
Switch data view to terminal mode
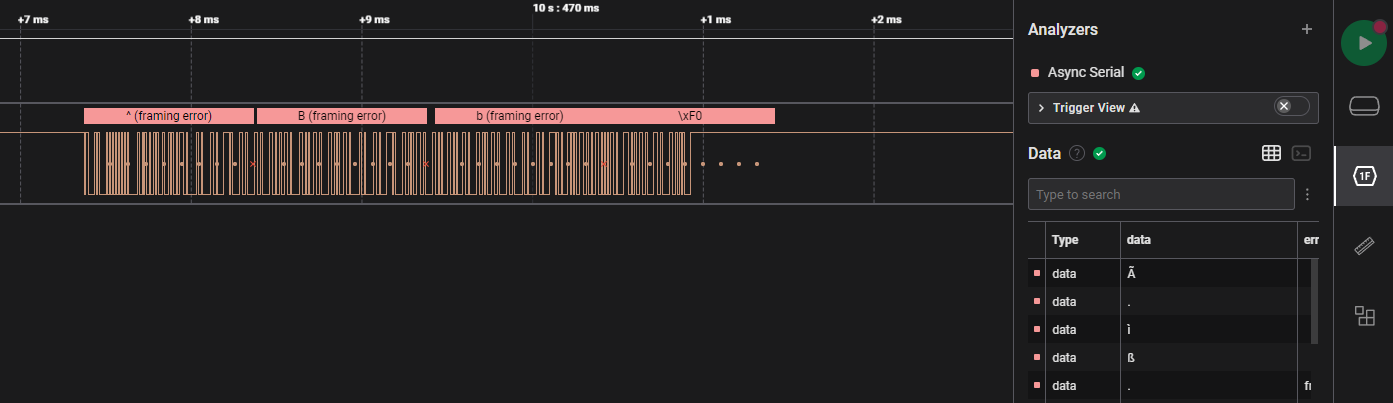1301,153
